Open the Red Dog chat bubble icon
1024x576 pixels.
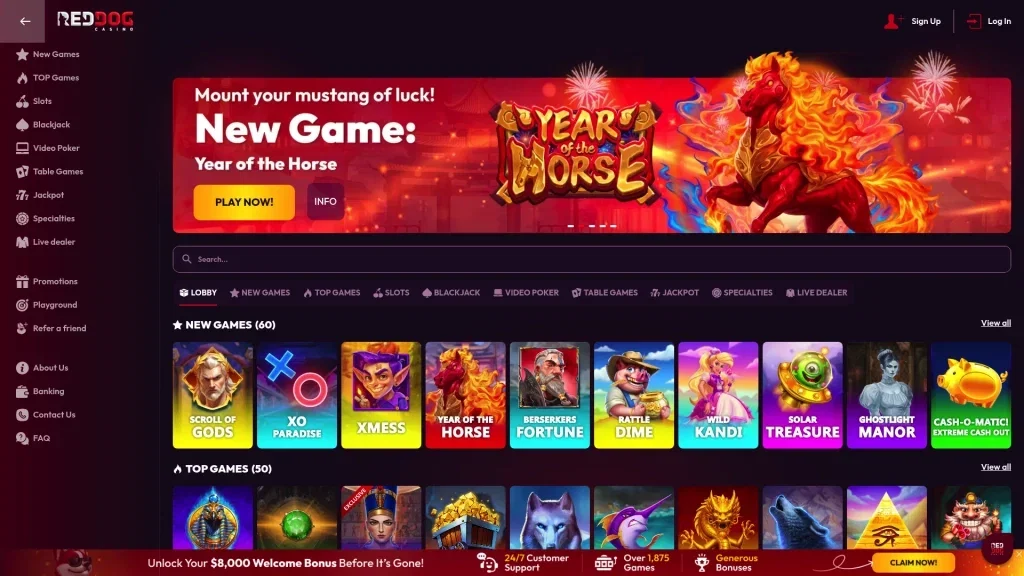[997, 548]
